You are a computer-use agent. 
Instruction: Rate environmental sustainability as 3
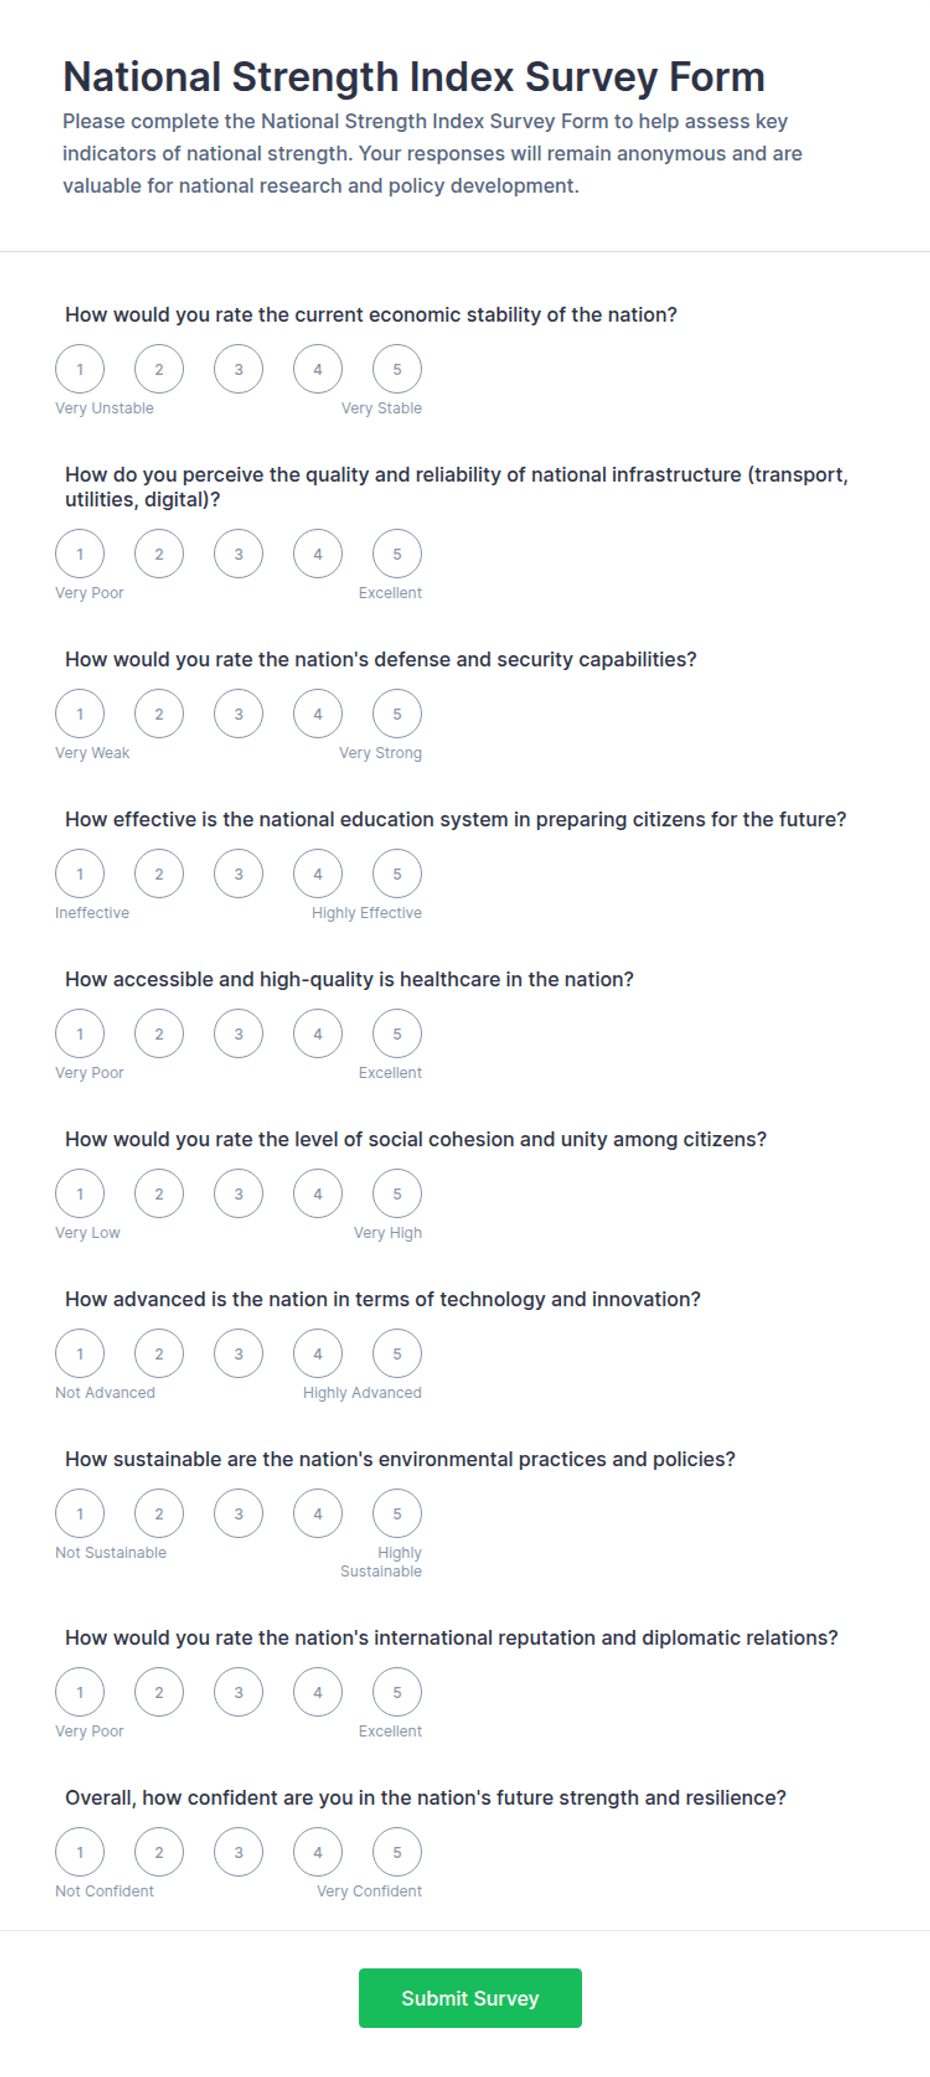click(x=238, y=1514)
